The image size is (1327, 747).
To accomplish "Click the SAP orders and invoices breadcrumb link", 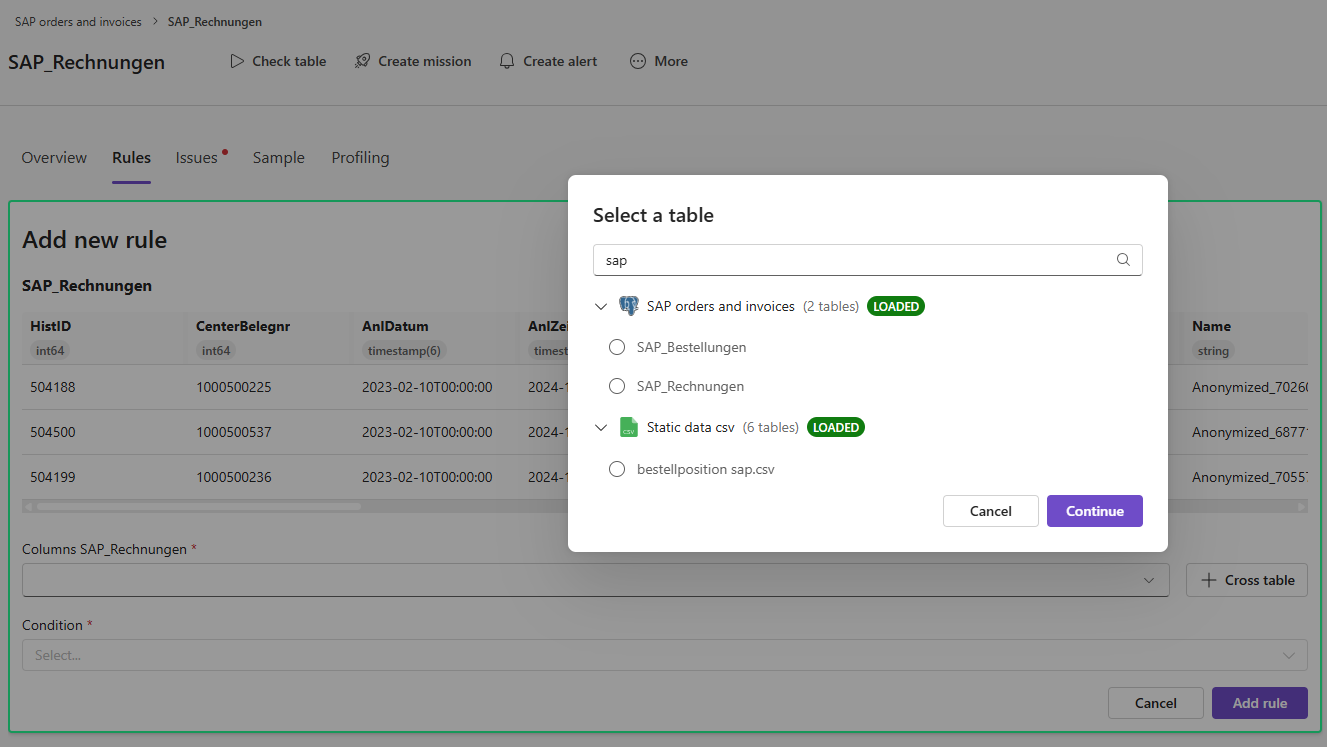I will 78,21.
